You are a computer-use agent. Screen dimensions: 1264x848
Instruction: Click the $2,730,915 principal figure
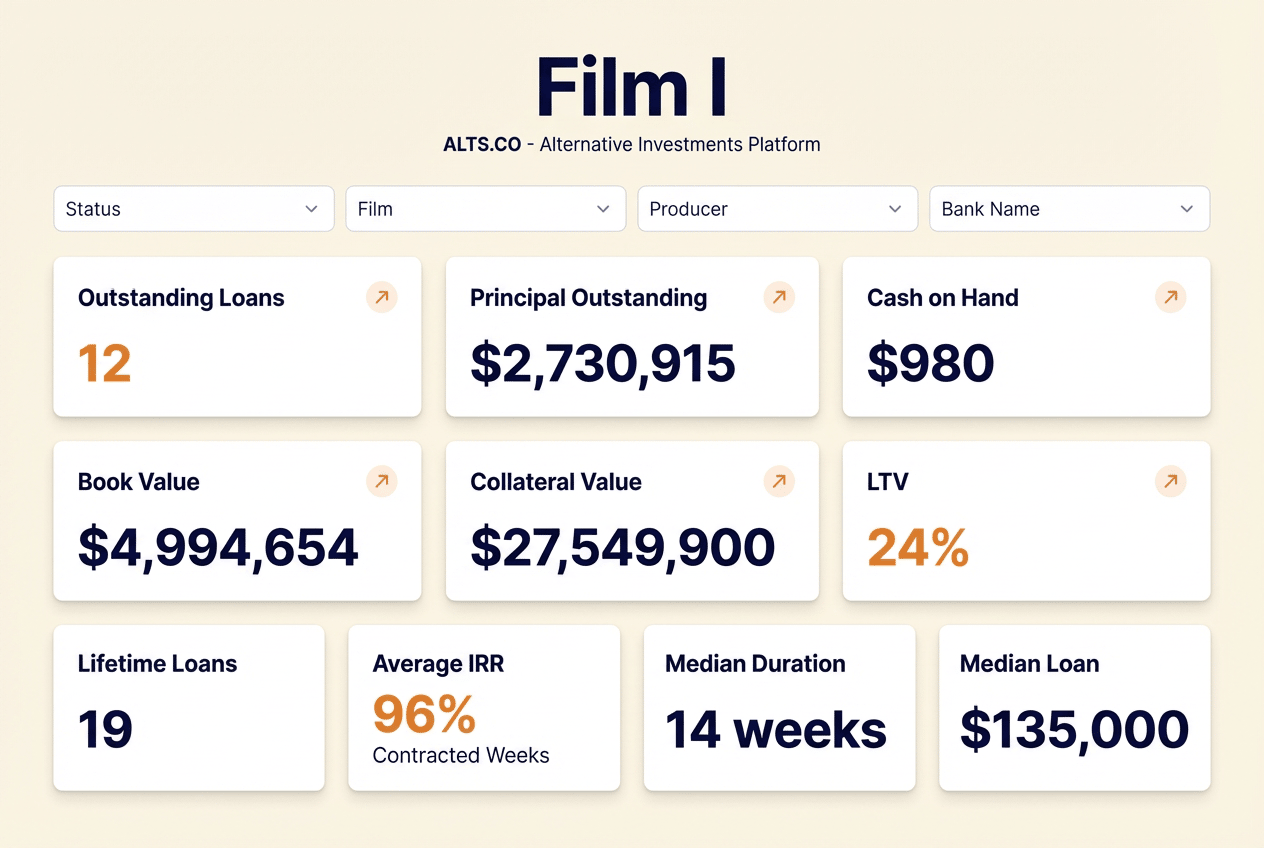(603, 364)
